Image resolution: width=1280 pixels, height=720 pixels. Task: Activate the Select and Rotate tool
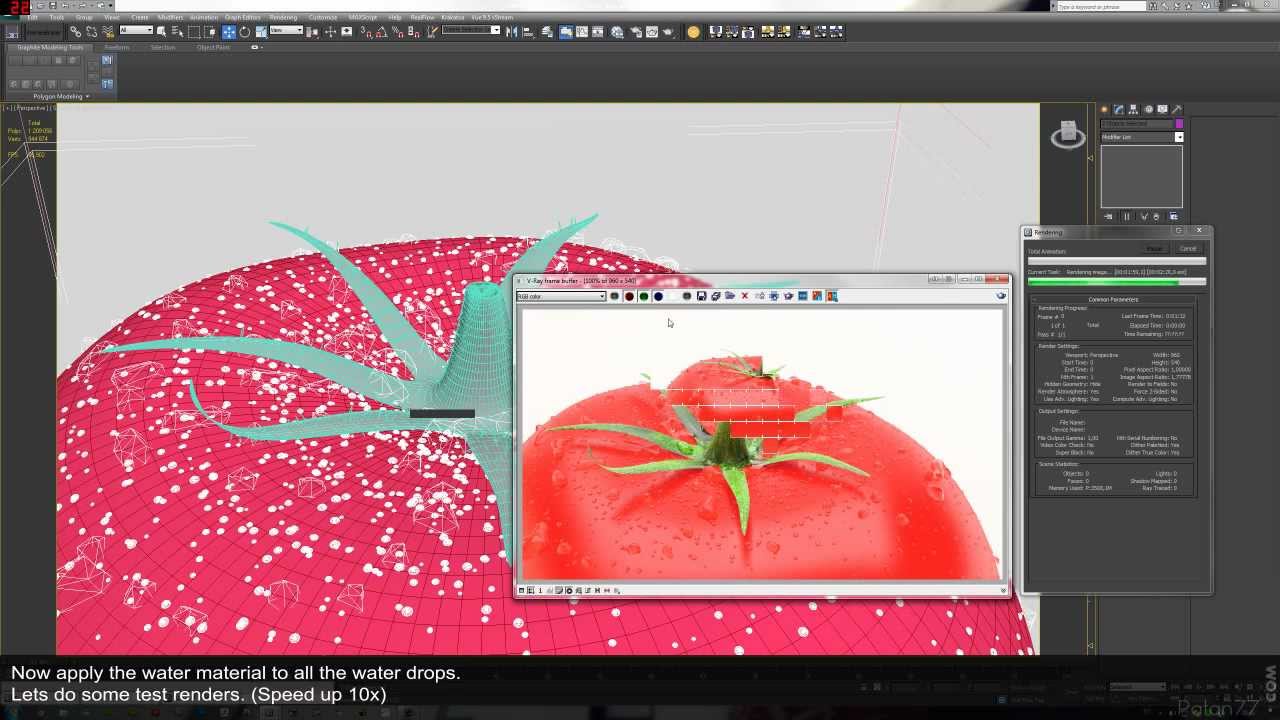(245, 32)
